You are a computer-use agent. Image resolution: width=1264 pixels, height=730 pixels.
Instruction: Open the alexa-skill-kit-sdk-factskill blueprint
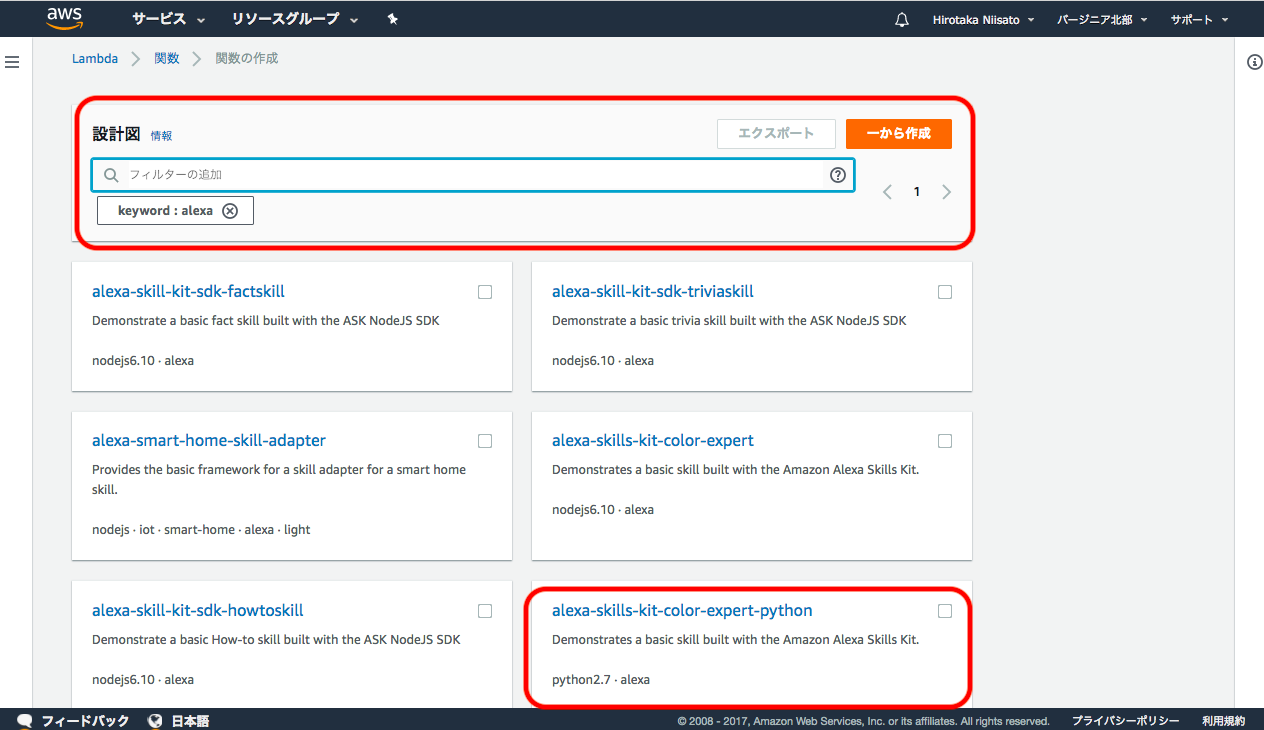coord(188,292)
